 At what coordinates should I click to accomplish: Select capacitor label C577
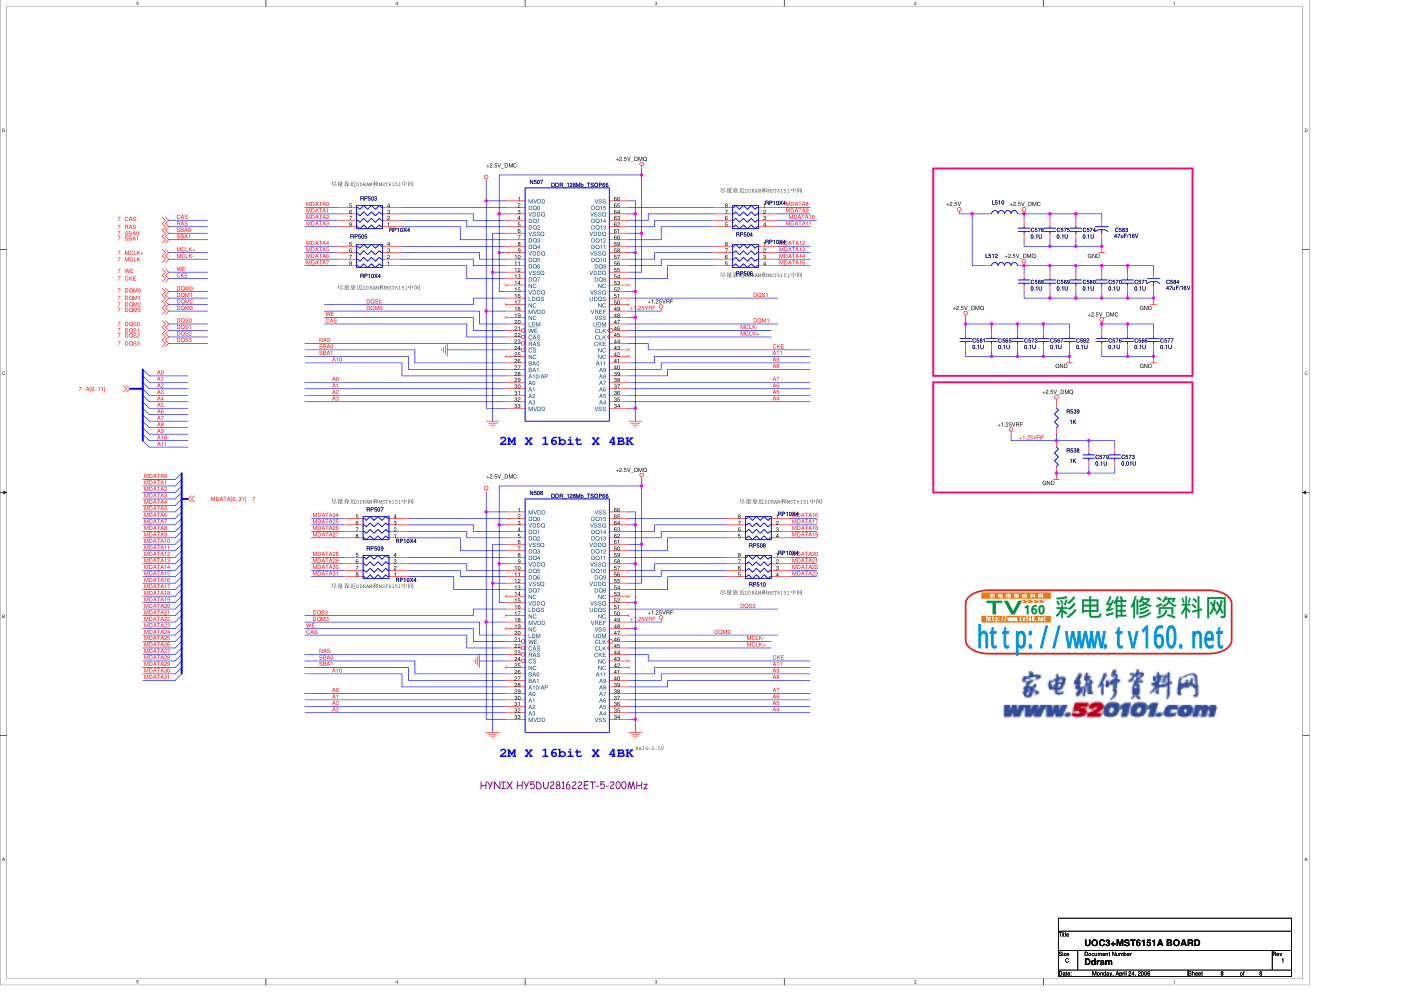[x=1166, y=341]
